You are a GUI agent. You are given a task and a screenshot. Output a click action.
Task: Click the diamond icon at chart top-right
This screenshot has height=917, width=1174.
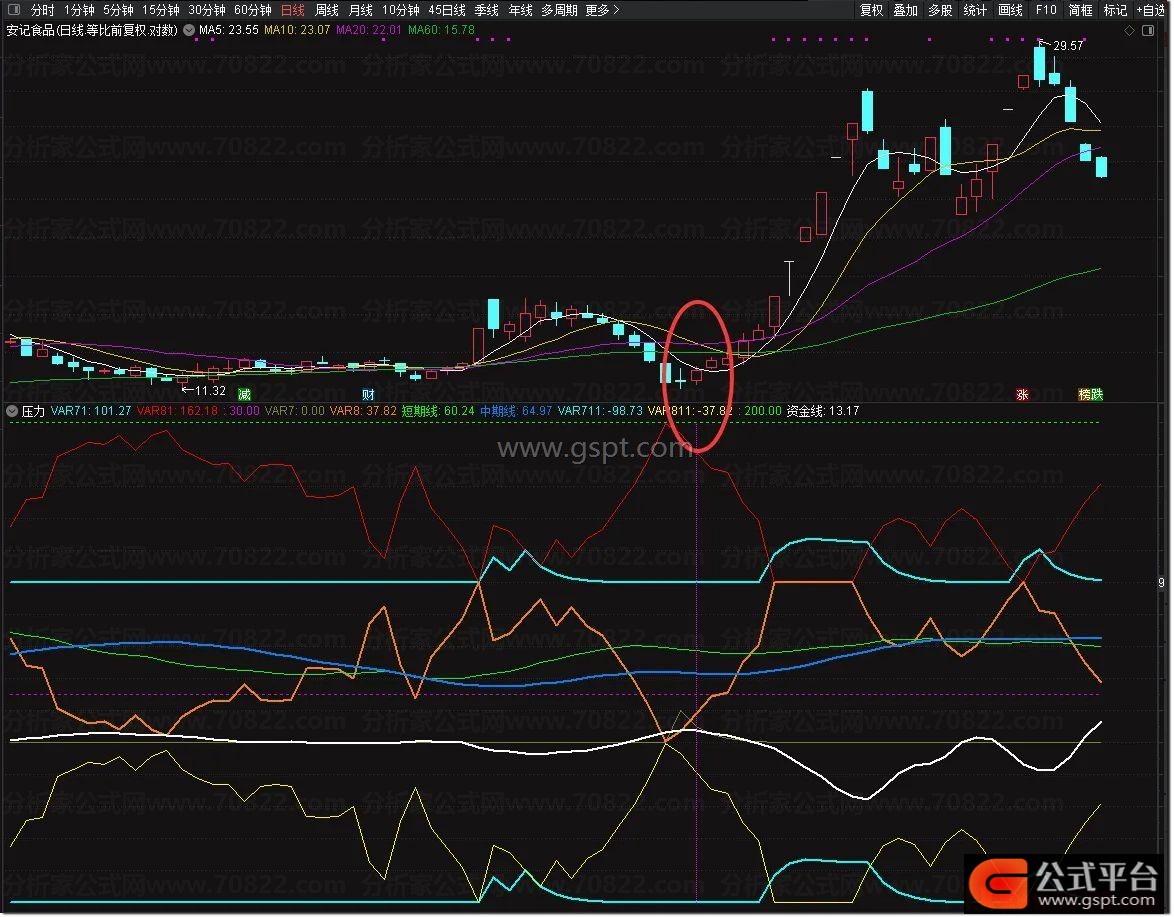click(1130, 30)
